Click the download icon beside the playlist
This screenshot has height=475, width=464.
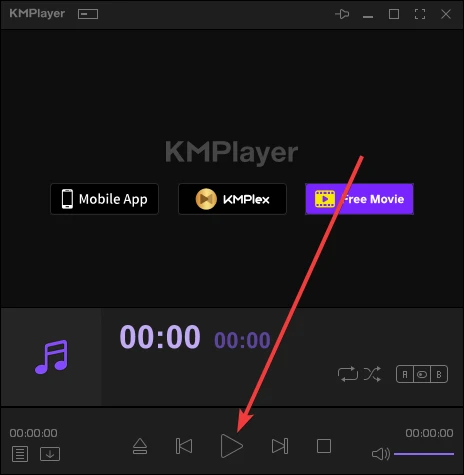tap(50, 454)
